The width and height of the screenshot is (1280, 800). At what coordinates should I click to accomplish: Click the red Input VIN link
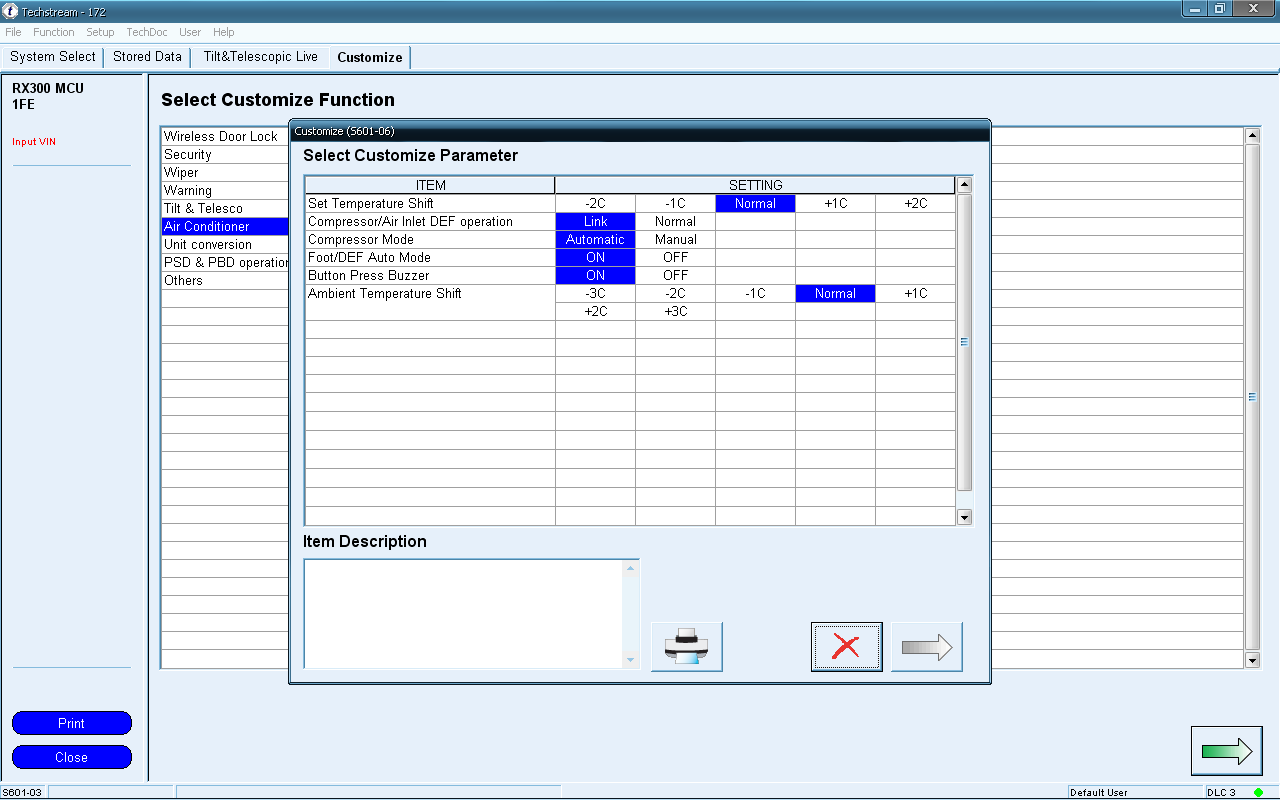point(34,142)
